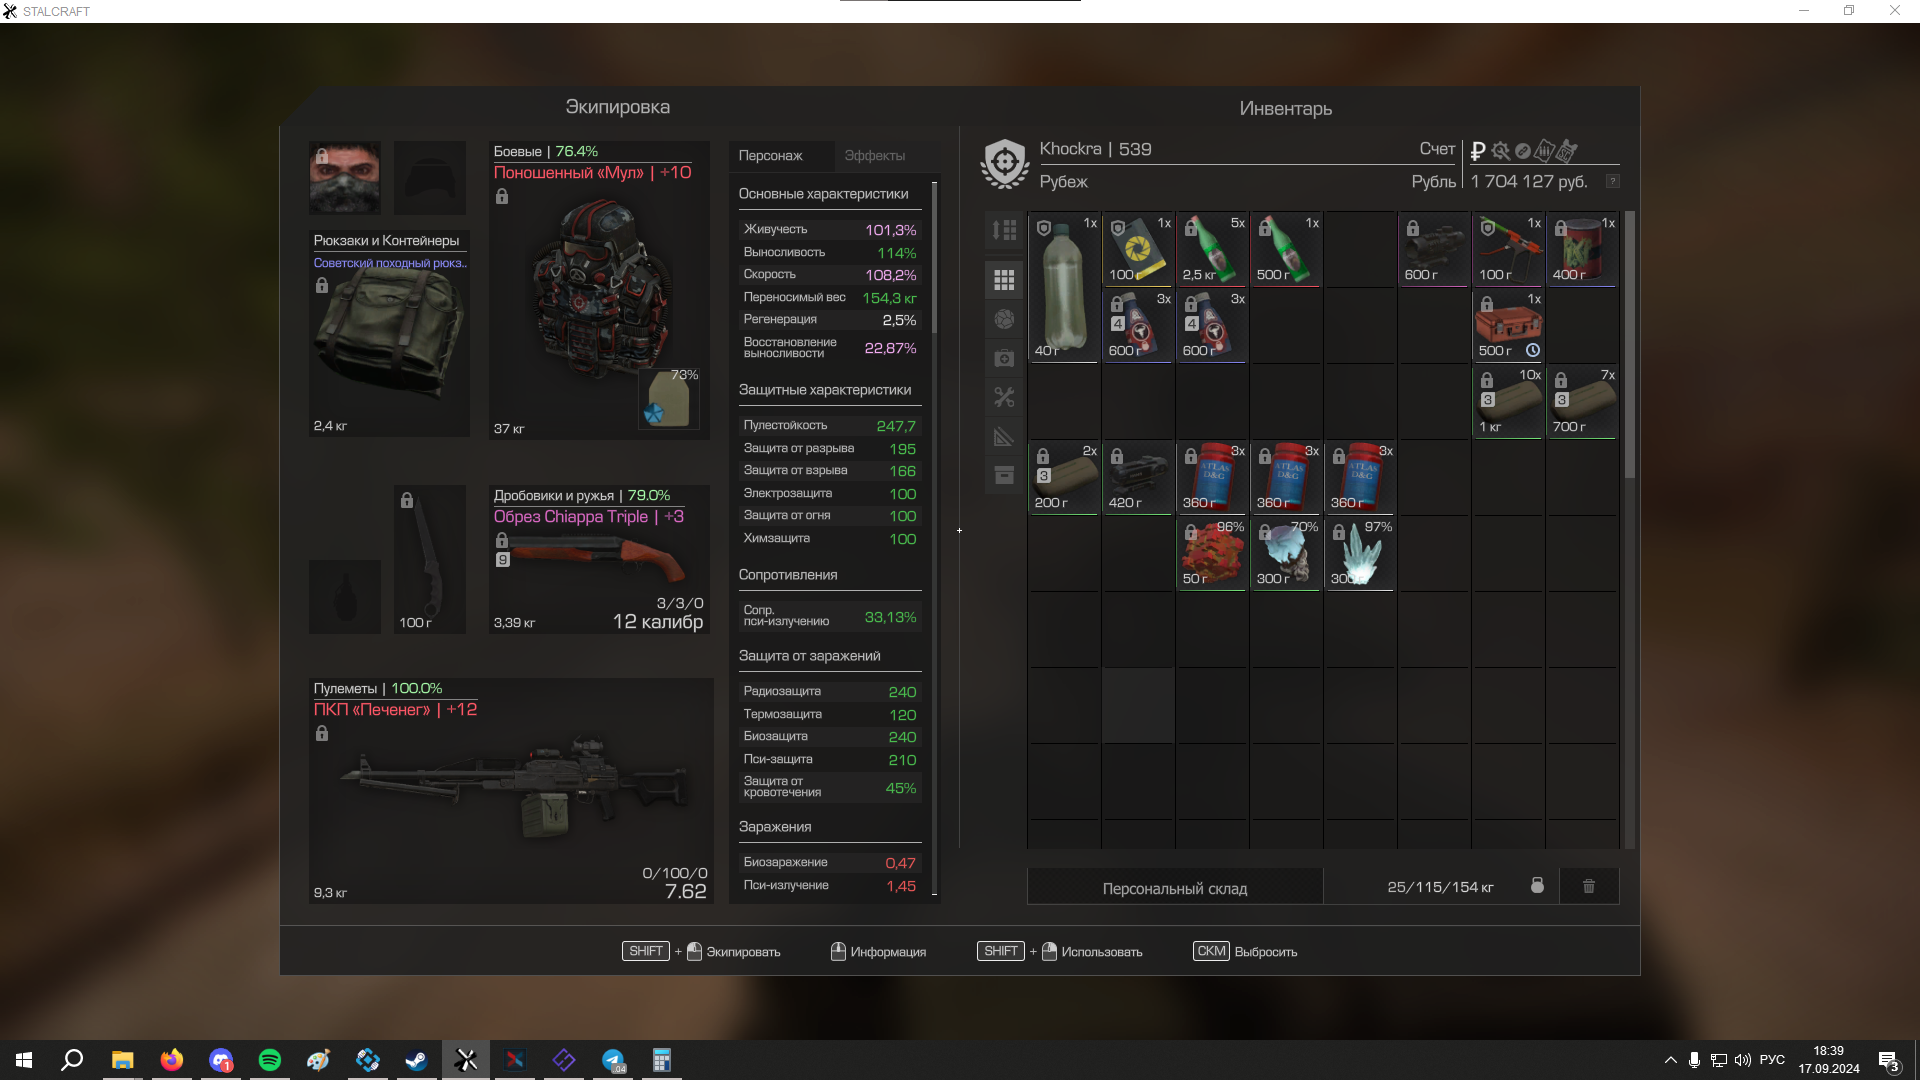Viewport: 1920px width, 1080px height.
Task: Switch to the Эффекты tab
Action: tap(875, 155)
